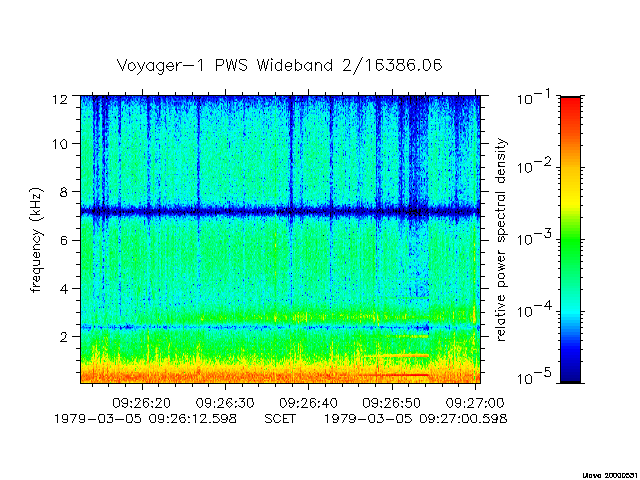Click the 09:26:50 time axis label
The height and width of the screenshot is (480, 640).
click(x=391, y=403)
